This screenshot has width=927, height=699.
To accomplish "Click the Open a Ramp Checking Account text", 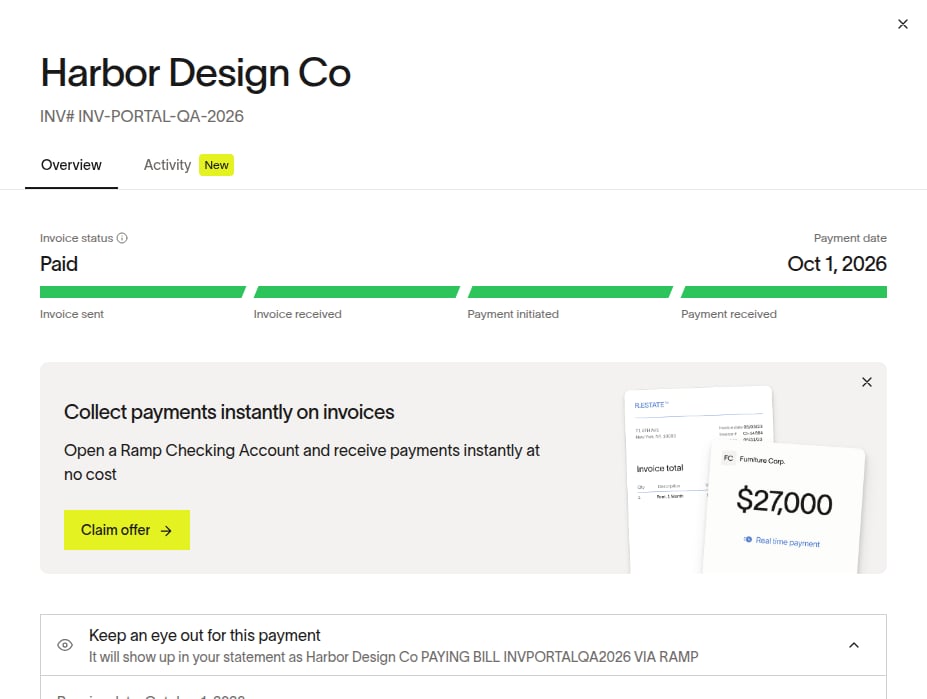I will 302,462.
